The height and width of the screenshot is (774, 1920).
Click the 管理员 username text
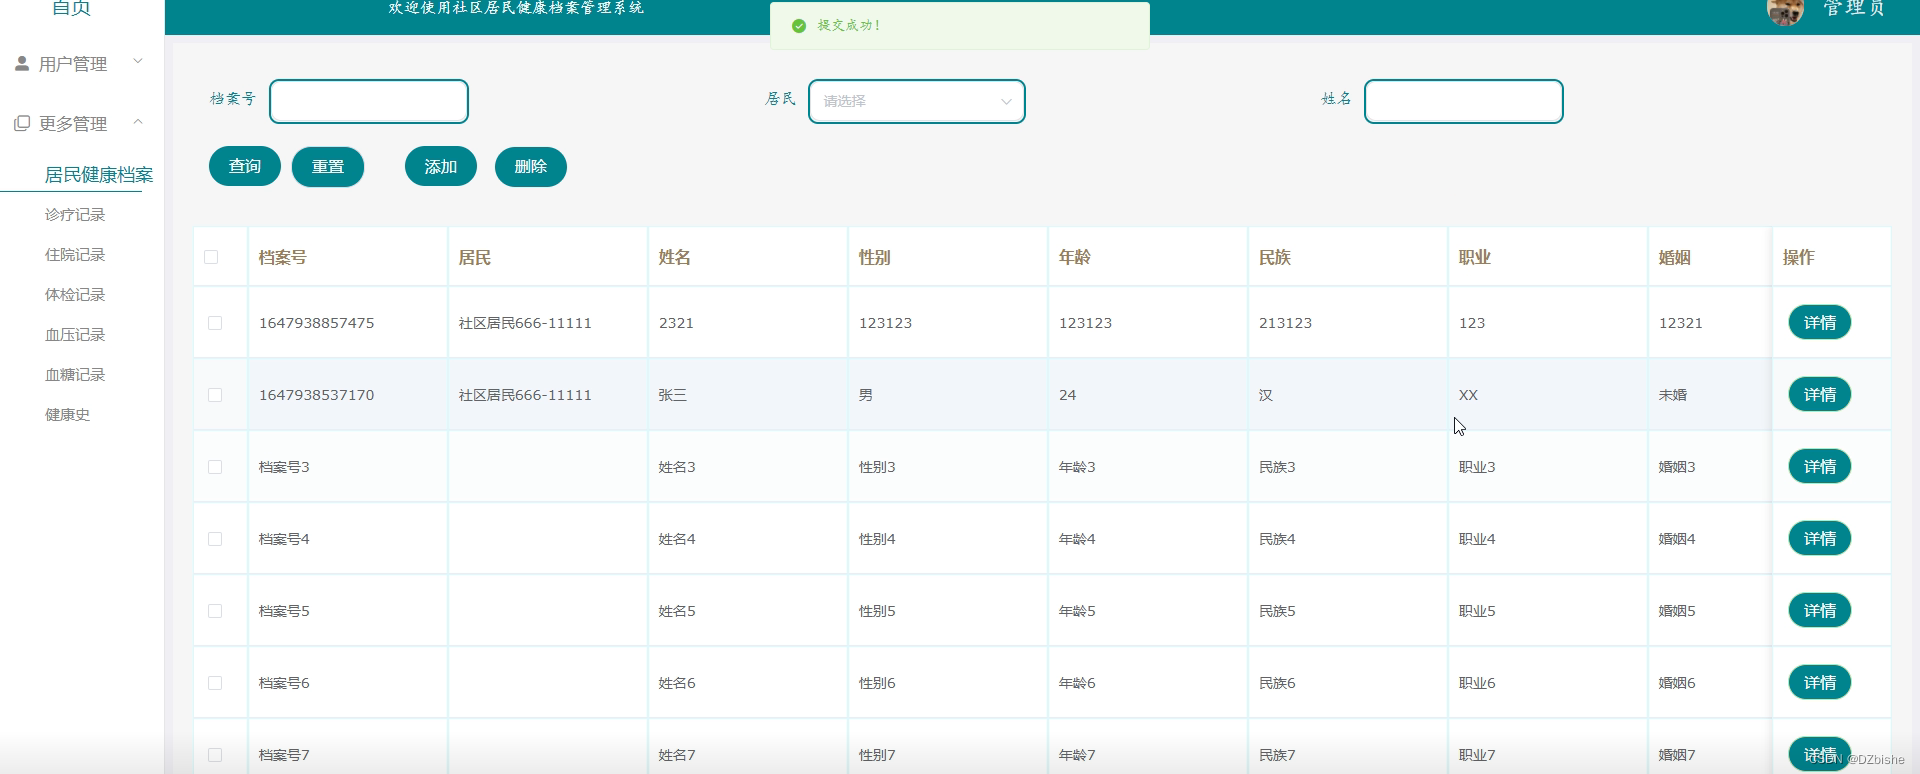[x=1854, y=9]
